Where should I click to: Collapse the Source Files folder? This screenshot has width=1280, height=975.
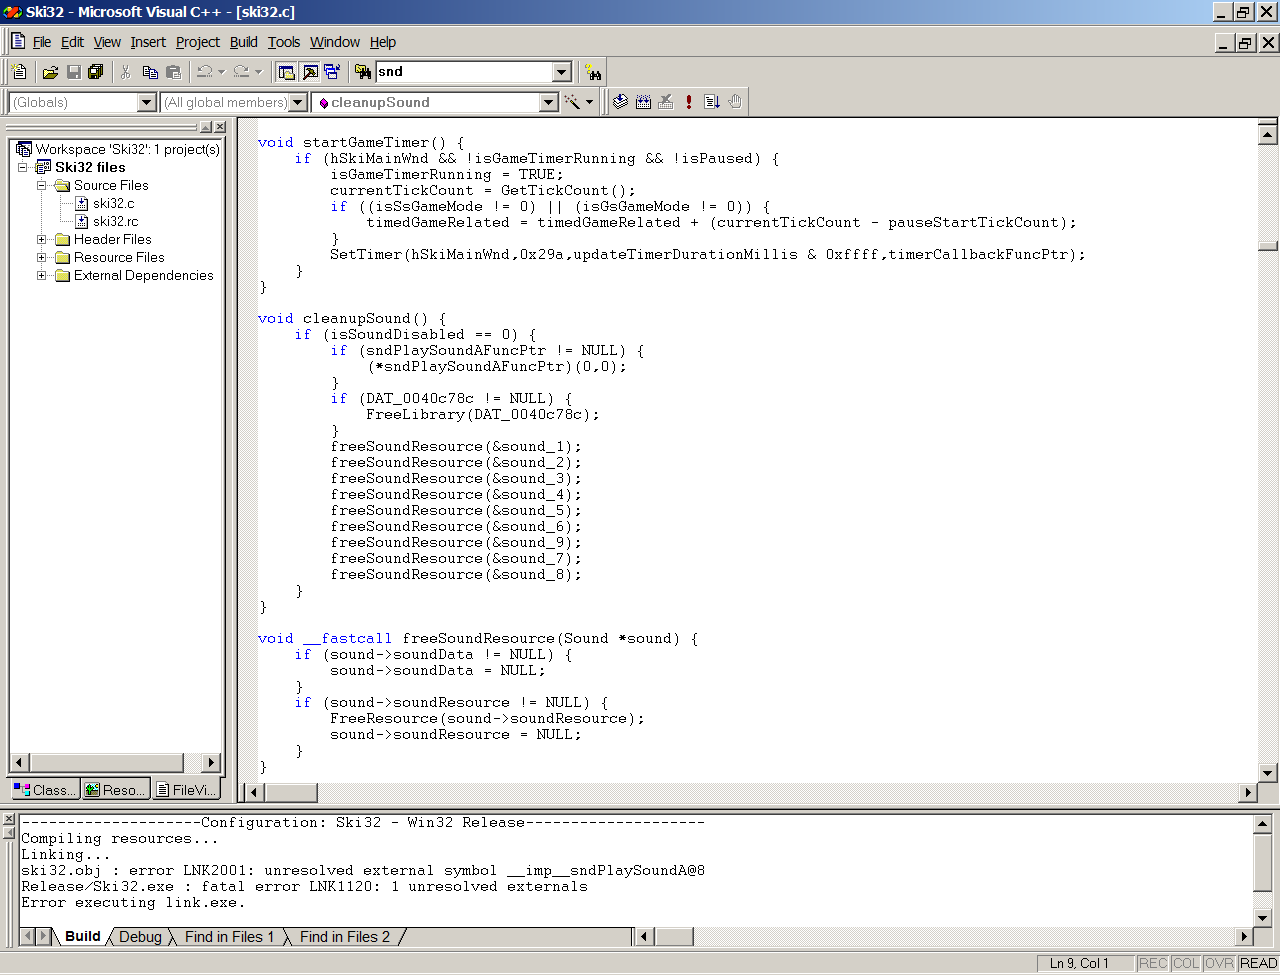pyautogui.click(x=42, y=185)
